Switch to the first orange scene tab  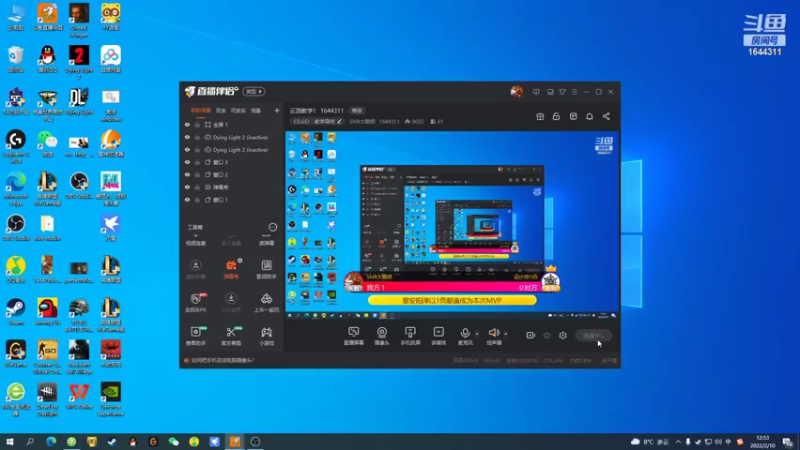pos(201,110)
